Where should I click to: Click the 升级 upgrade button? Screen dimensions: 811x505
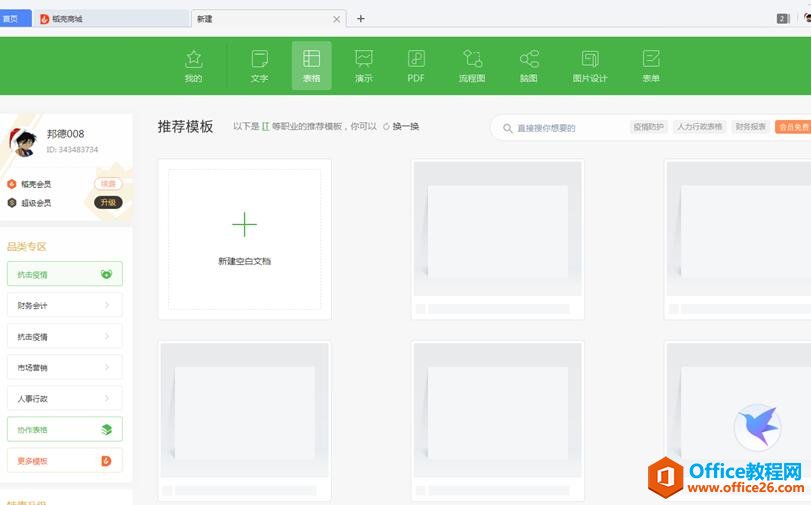click(x=108, y=202)
